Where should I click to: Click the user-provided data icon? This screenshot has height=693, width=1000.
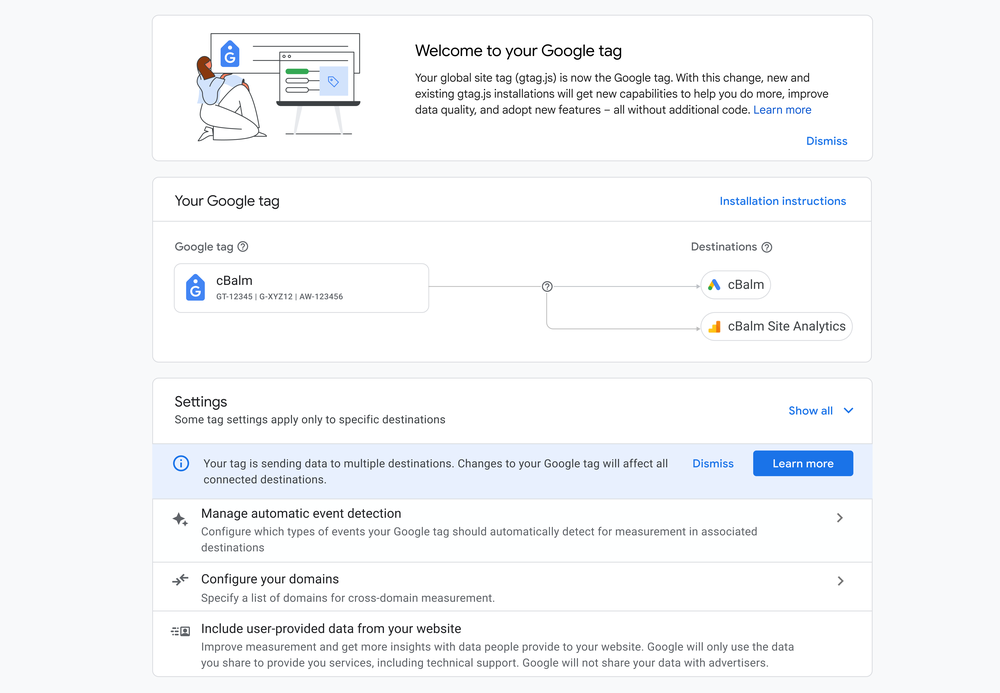coord(180,631)
